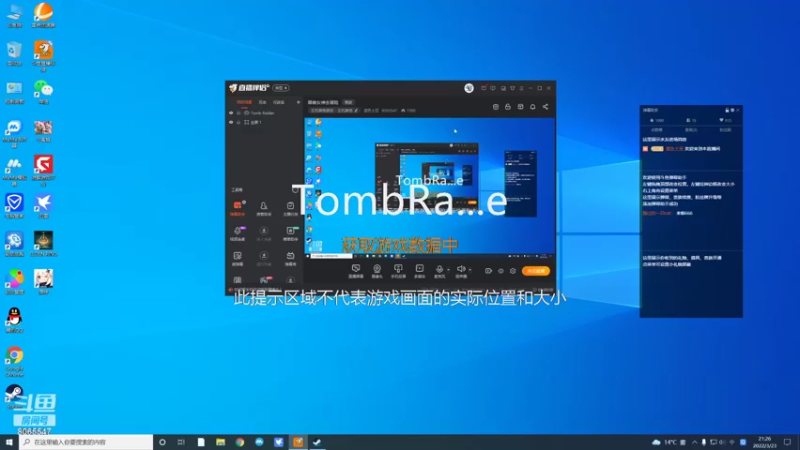Expand the speaker options arrow
The width and height of the screenshot is (800, 450).
(470, 269)
